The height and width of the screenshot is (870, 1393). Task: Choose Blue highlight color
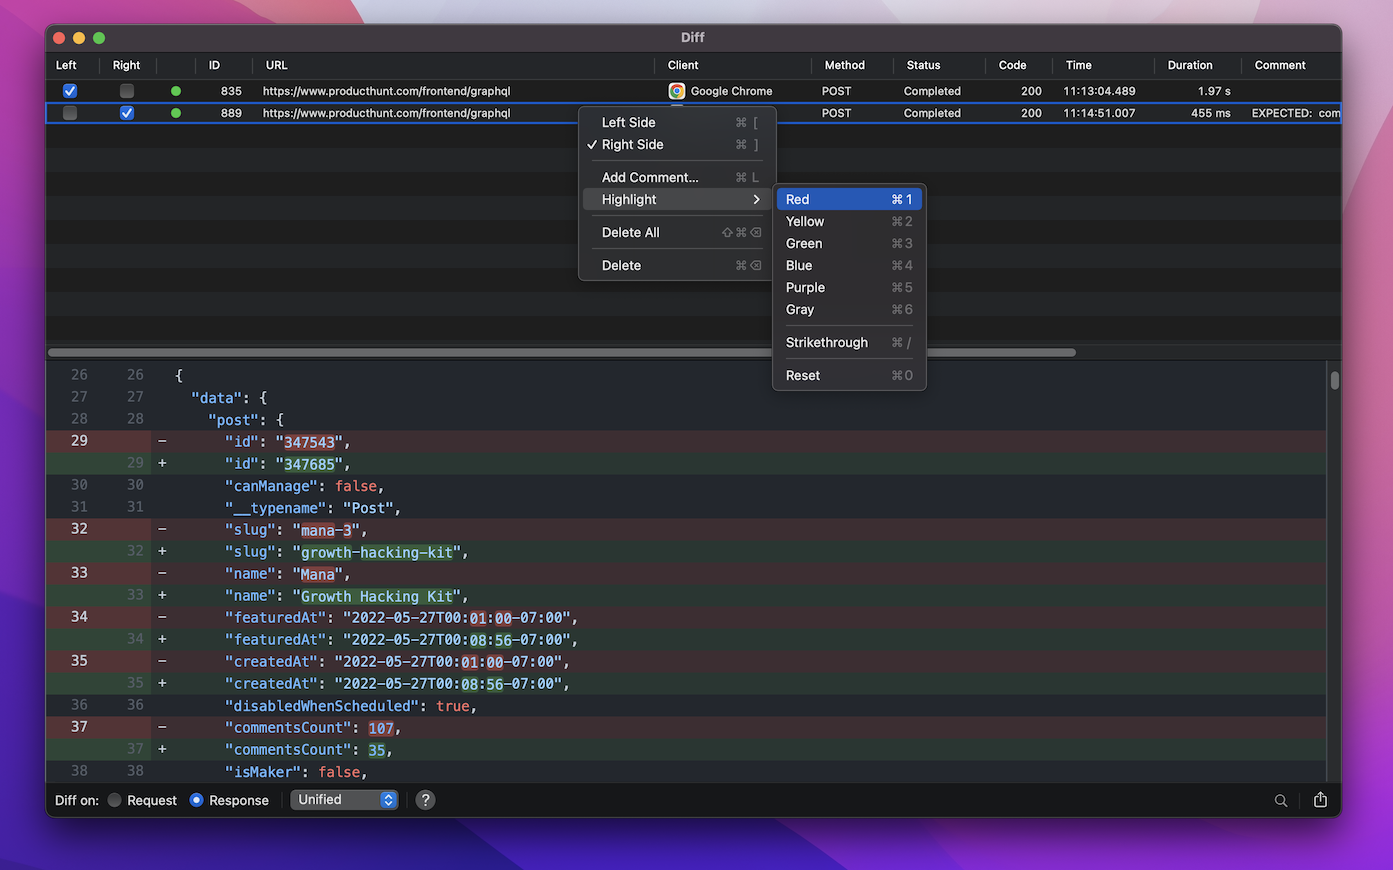click(x=849, y=265)
